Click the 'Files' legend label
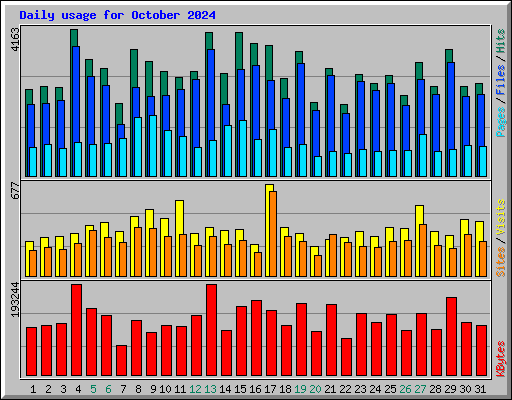512x400 pixels. click(500, 79)
